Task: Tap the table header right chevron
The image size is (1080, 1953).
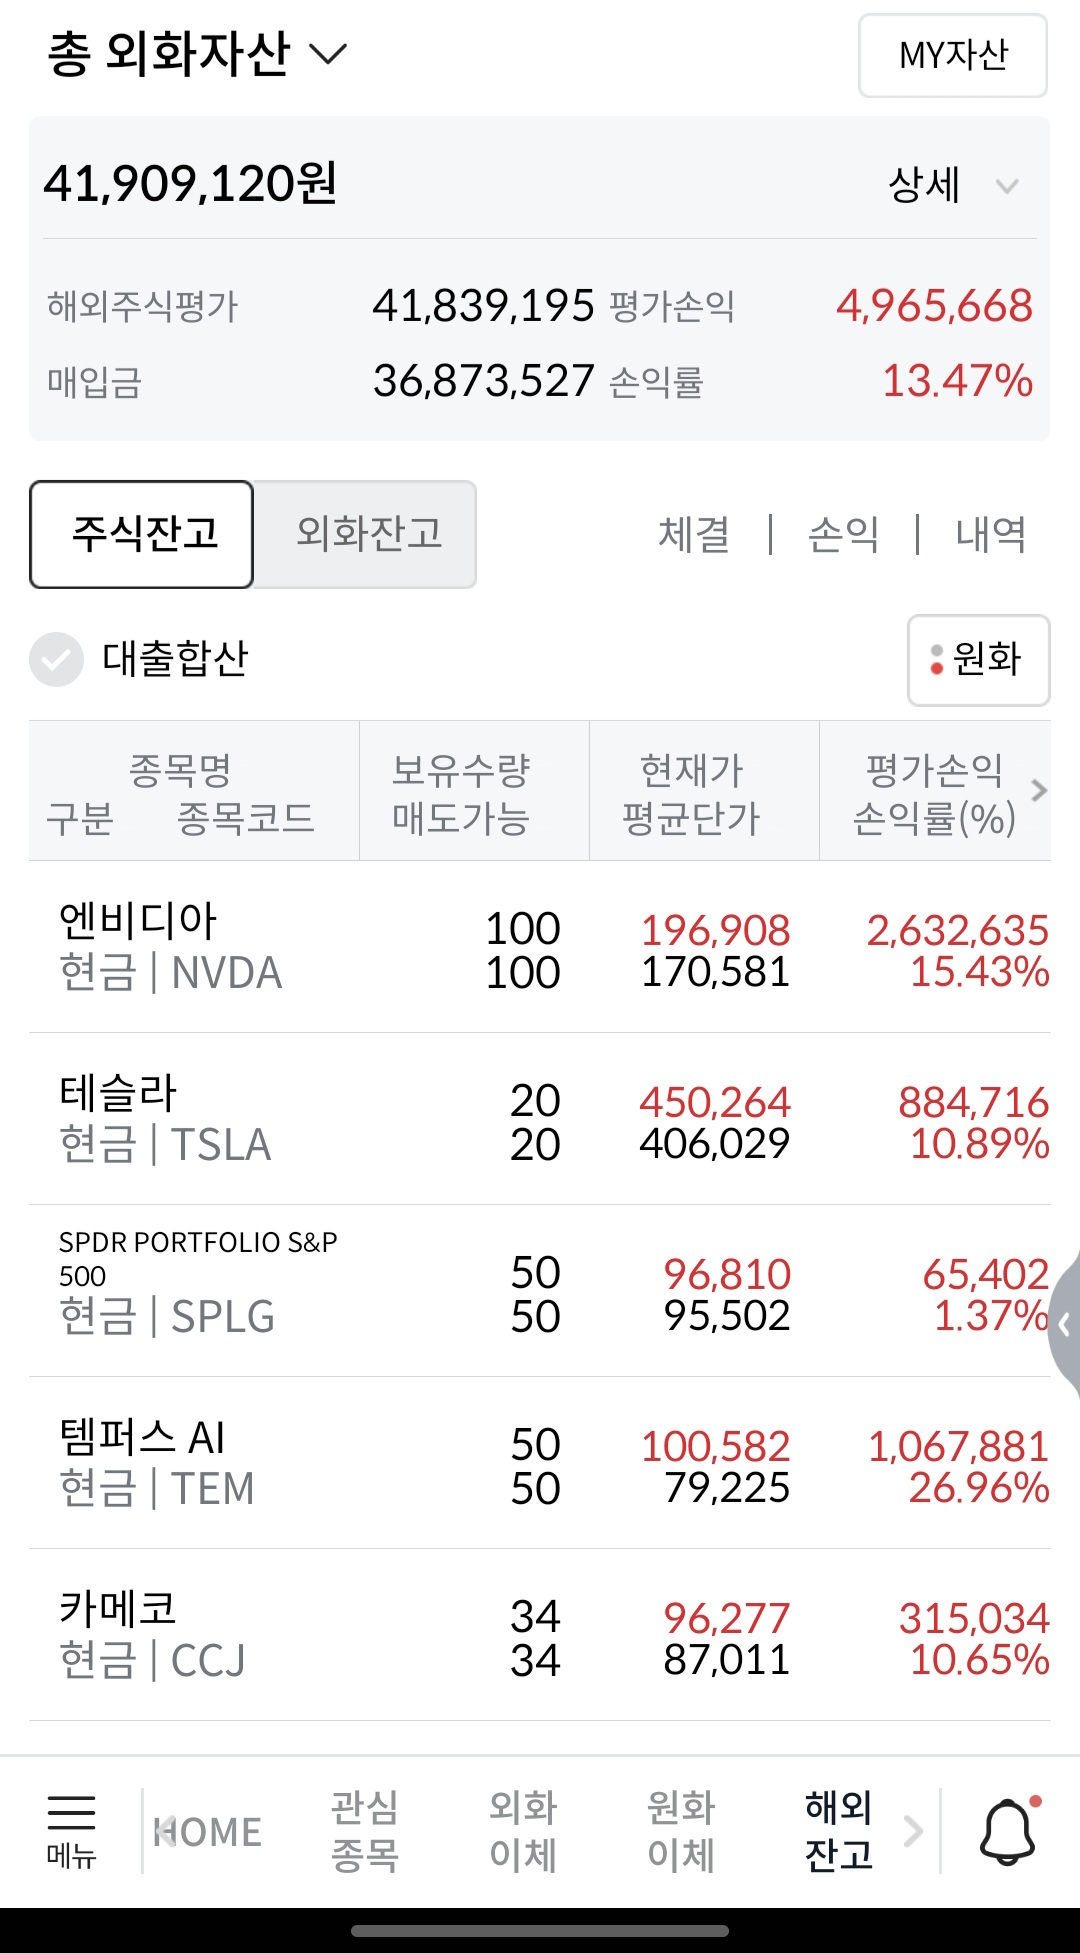Action: tap(1039, 790)
